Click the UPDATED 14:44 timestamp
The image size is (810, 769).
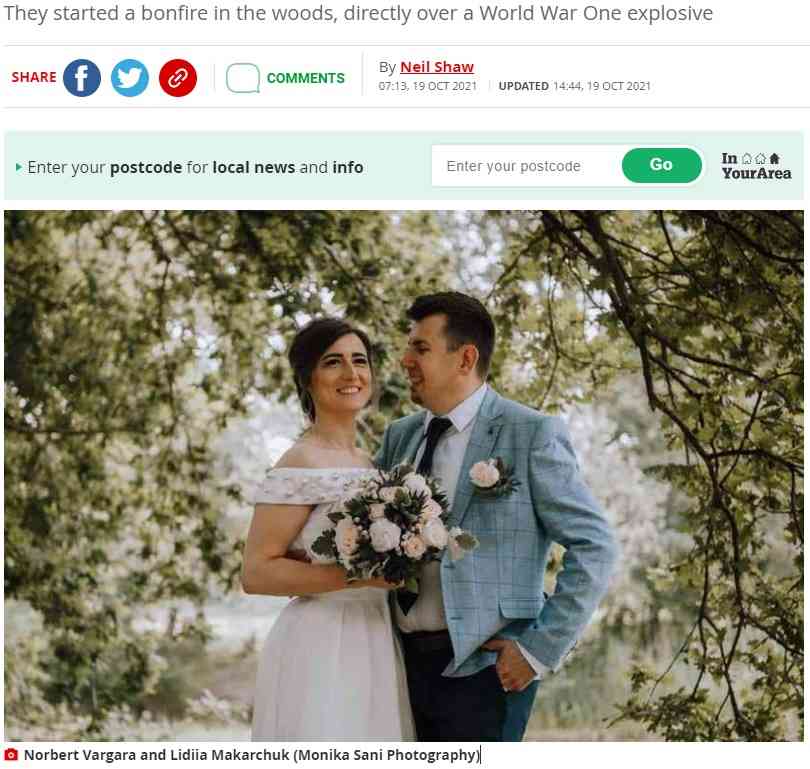[574, 86]
